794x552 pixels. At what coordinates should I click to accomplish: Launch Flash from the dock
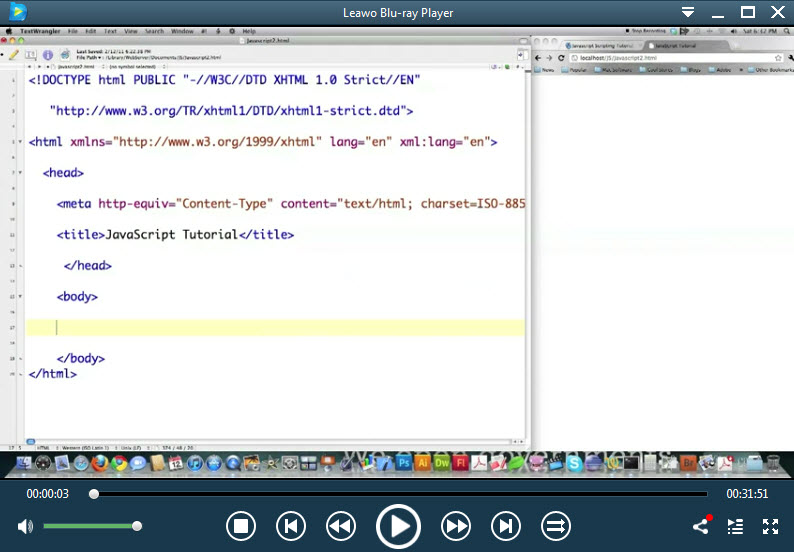(x=460, y=463)
